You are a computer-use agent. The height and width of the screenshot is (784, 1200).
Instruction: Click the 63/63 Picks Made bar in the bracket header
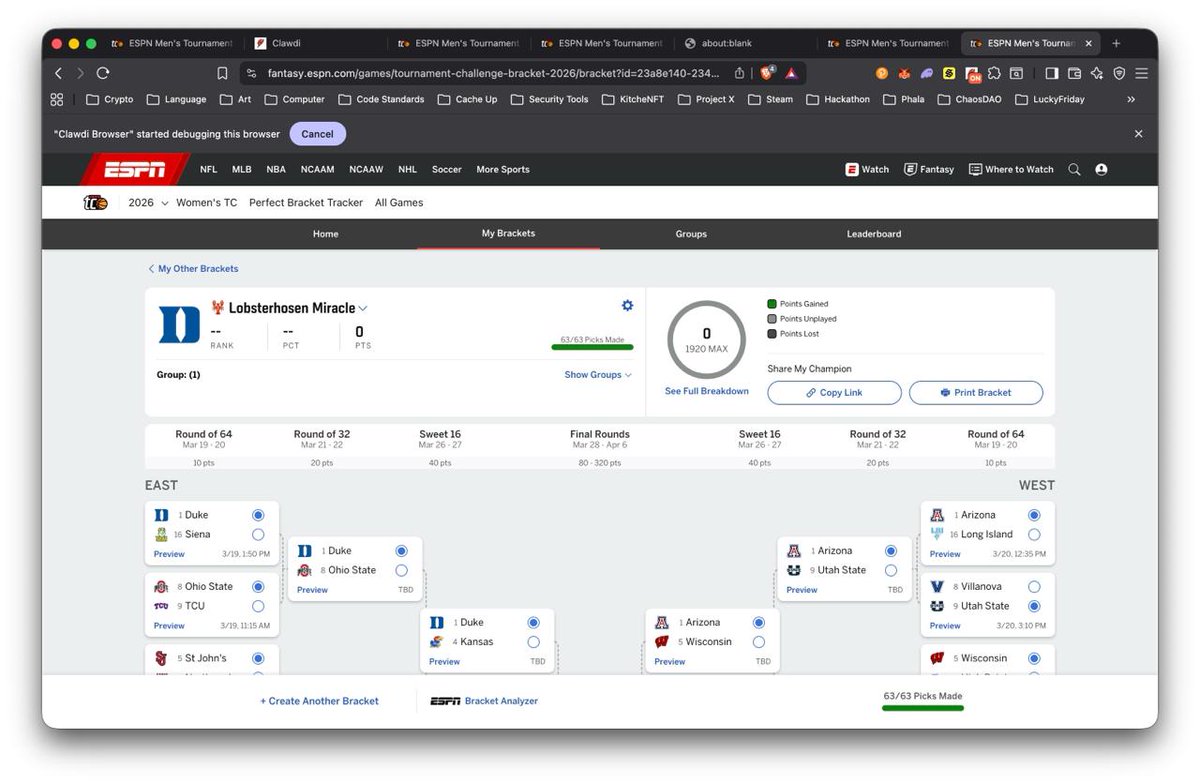point(592,347)
